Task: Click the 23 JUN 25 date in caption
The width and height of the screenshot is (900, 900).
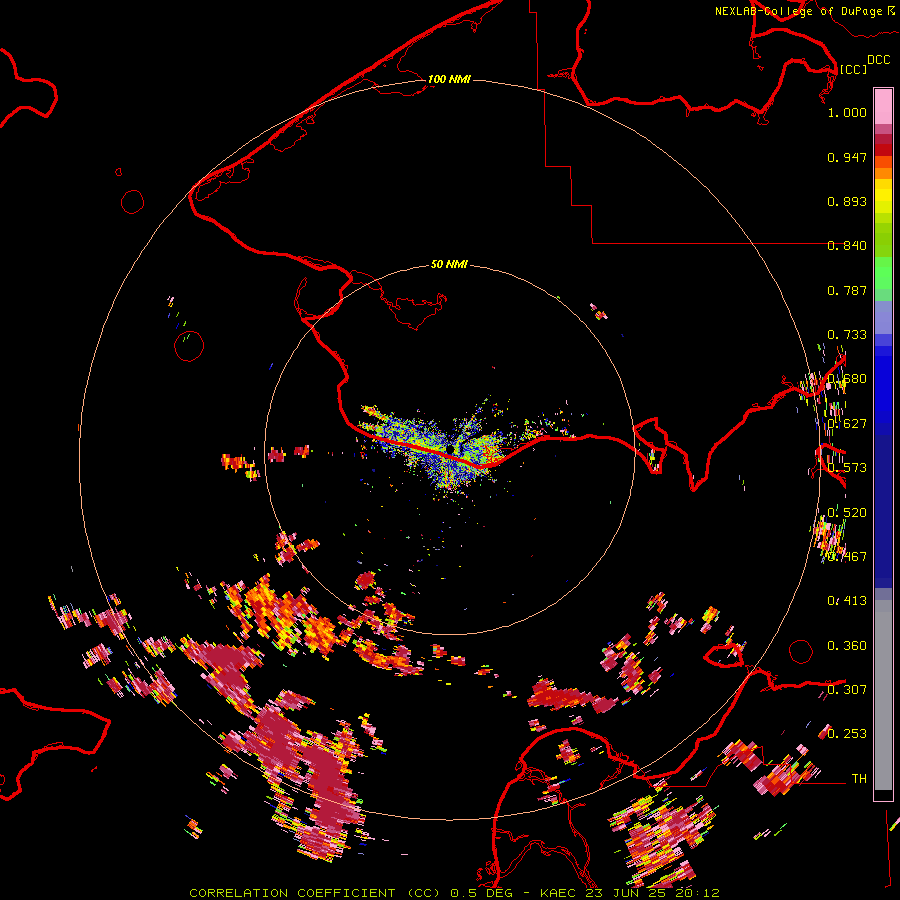Action: click(627, 893)
